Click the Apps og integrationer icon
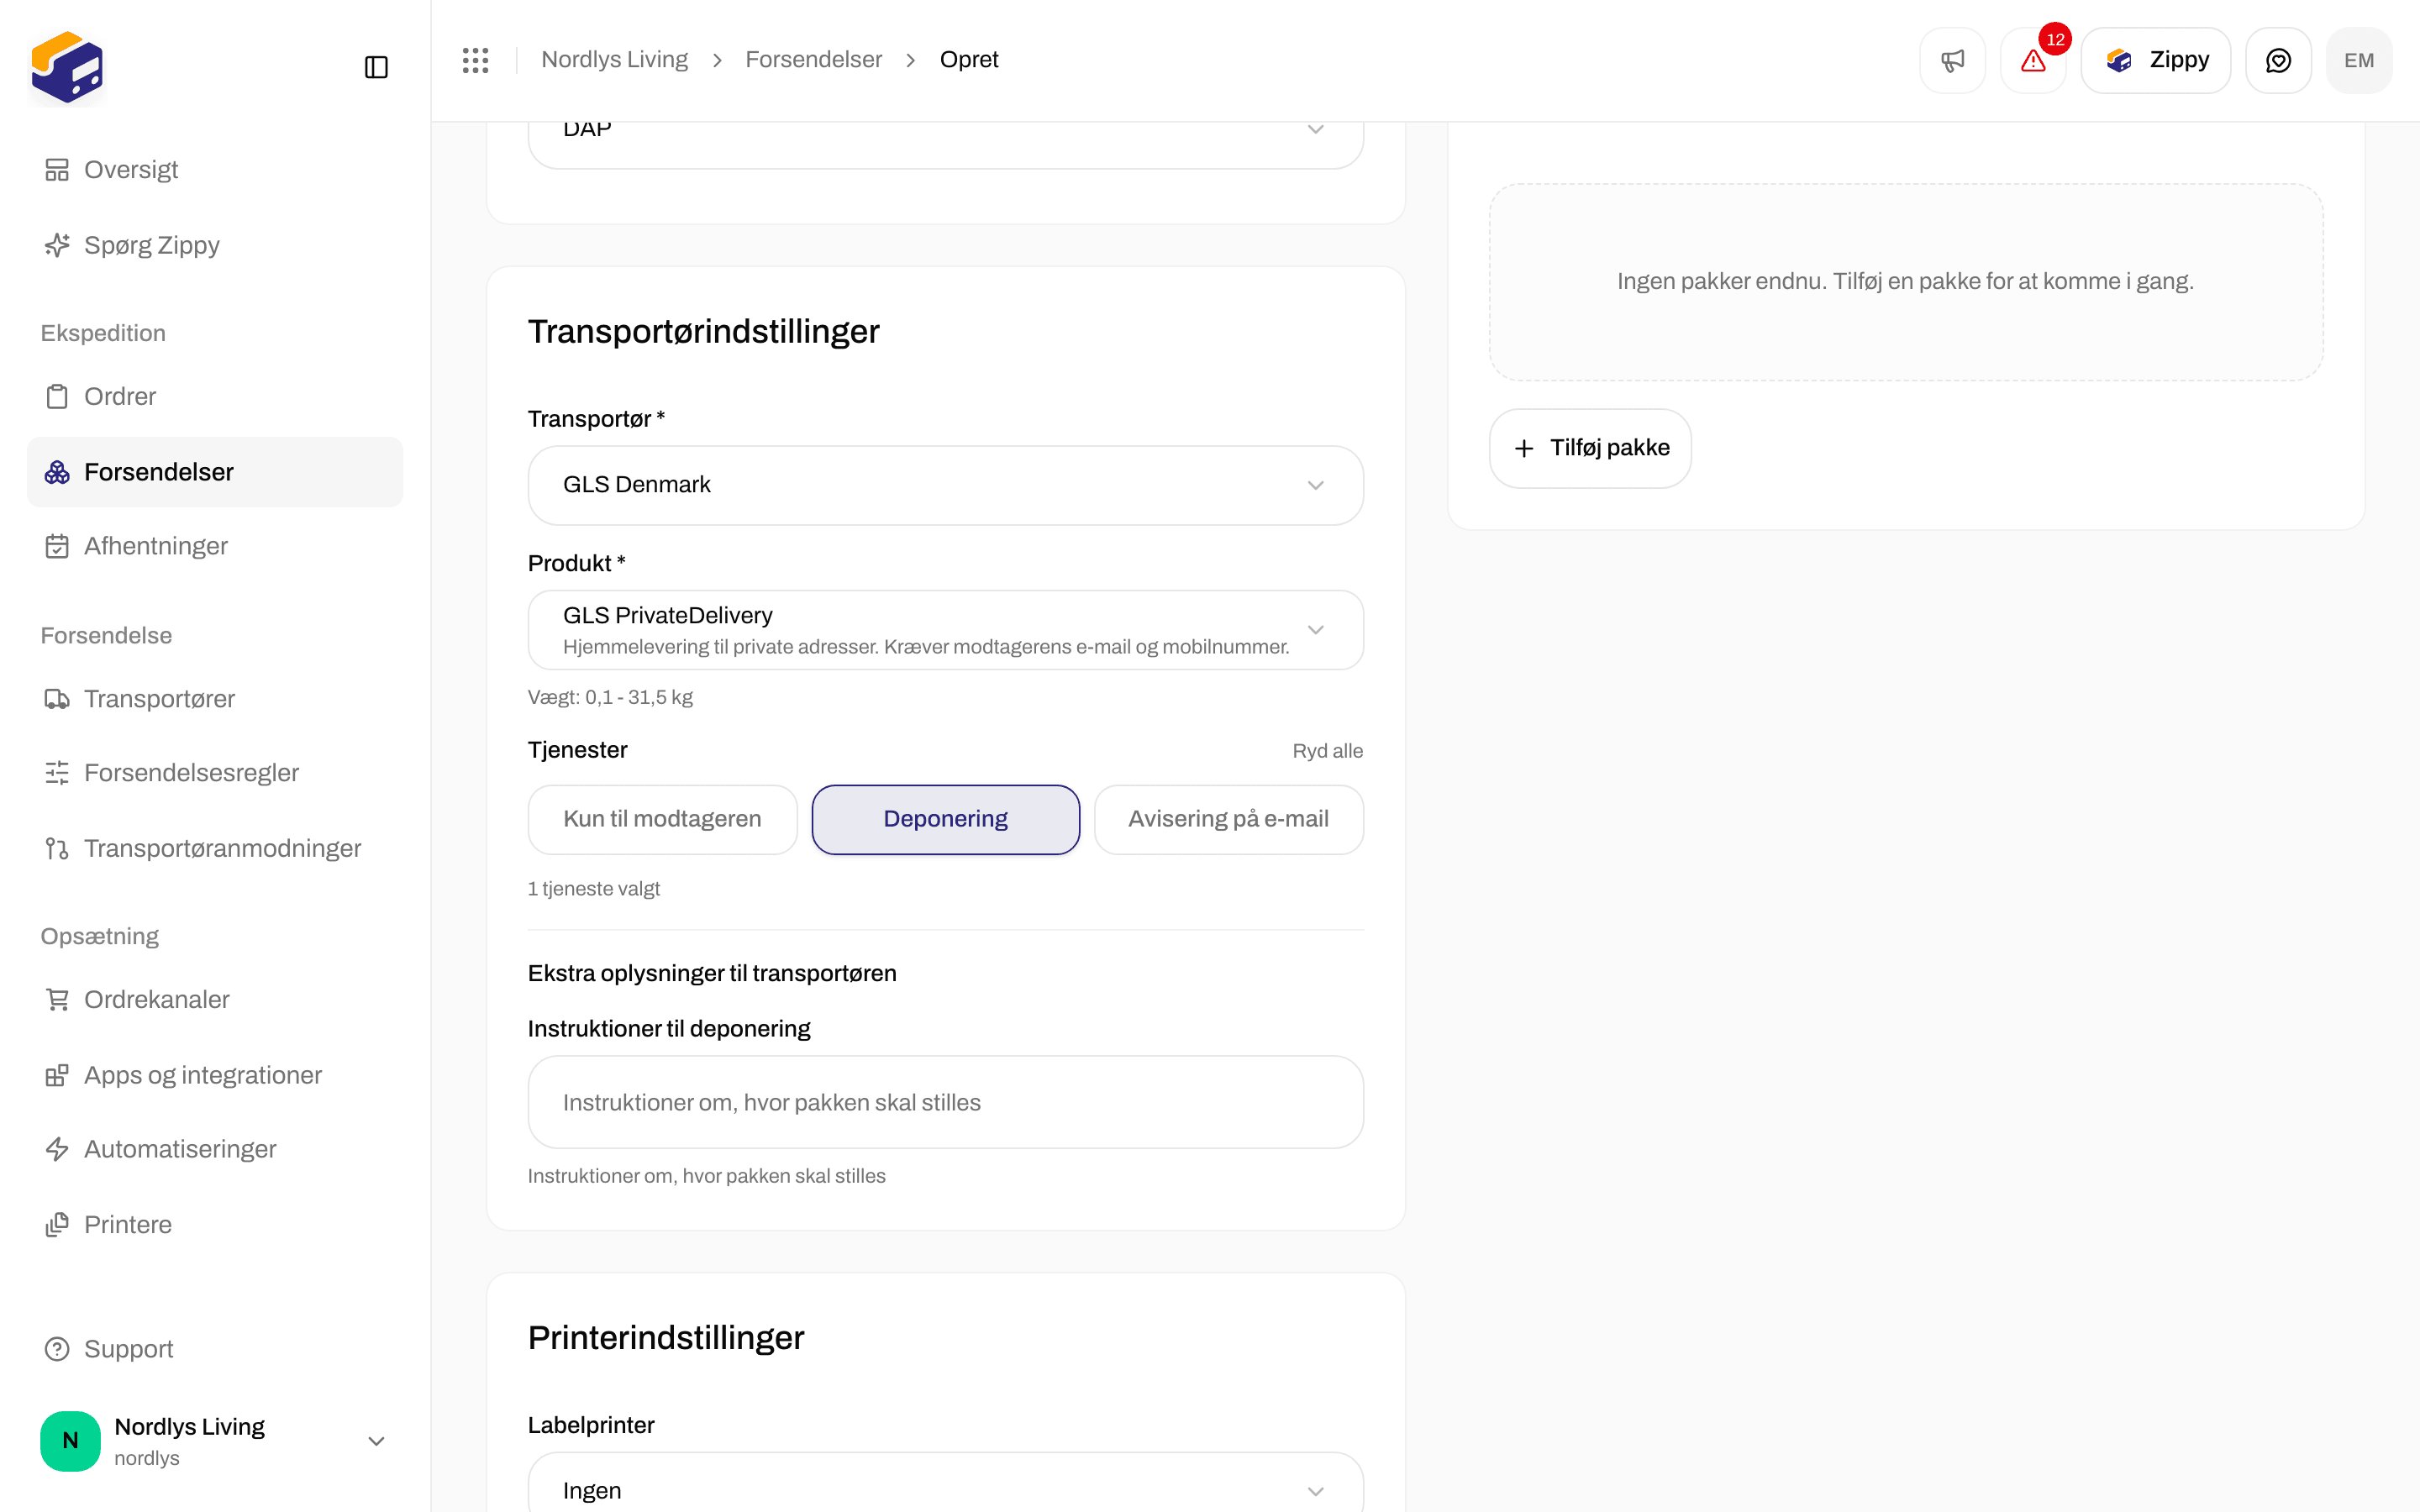Screen dimensions: 2420x1512 (57, 1075)
